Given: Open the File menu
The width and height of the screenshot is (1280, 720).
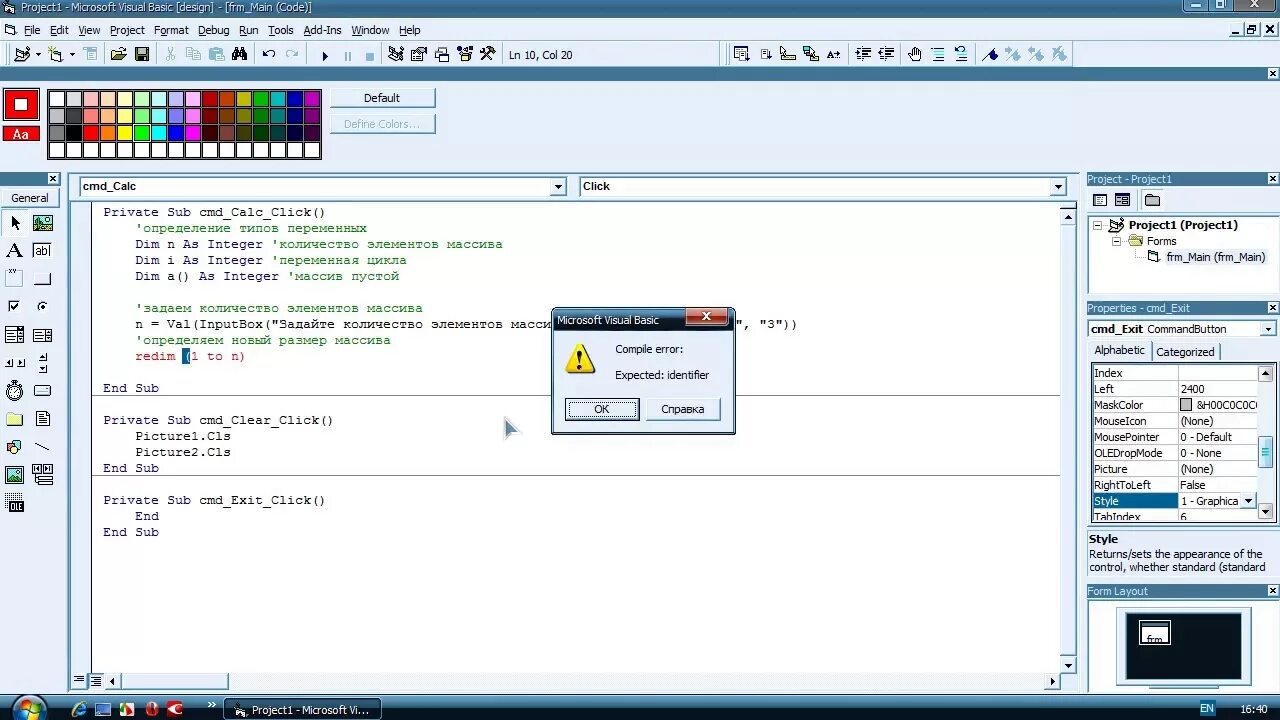Looking at the screenshot, I should (x=32, y=30).
